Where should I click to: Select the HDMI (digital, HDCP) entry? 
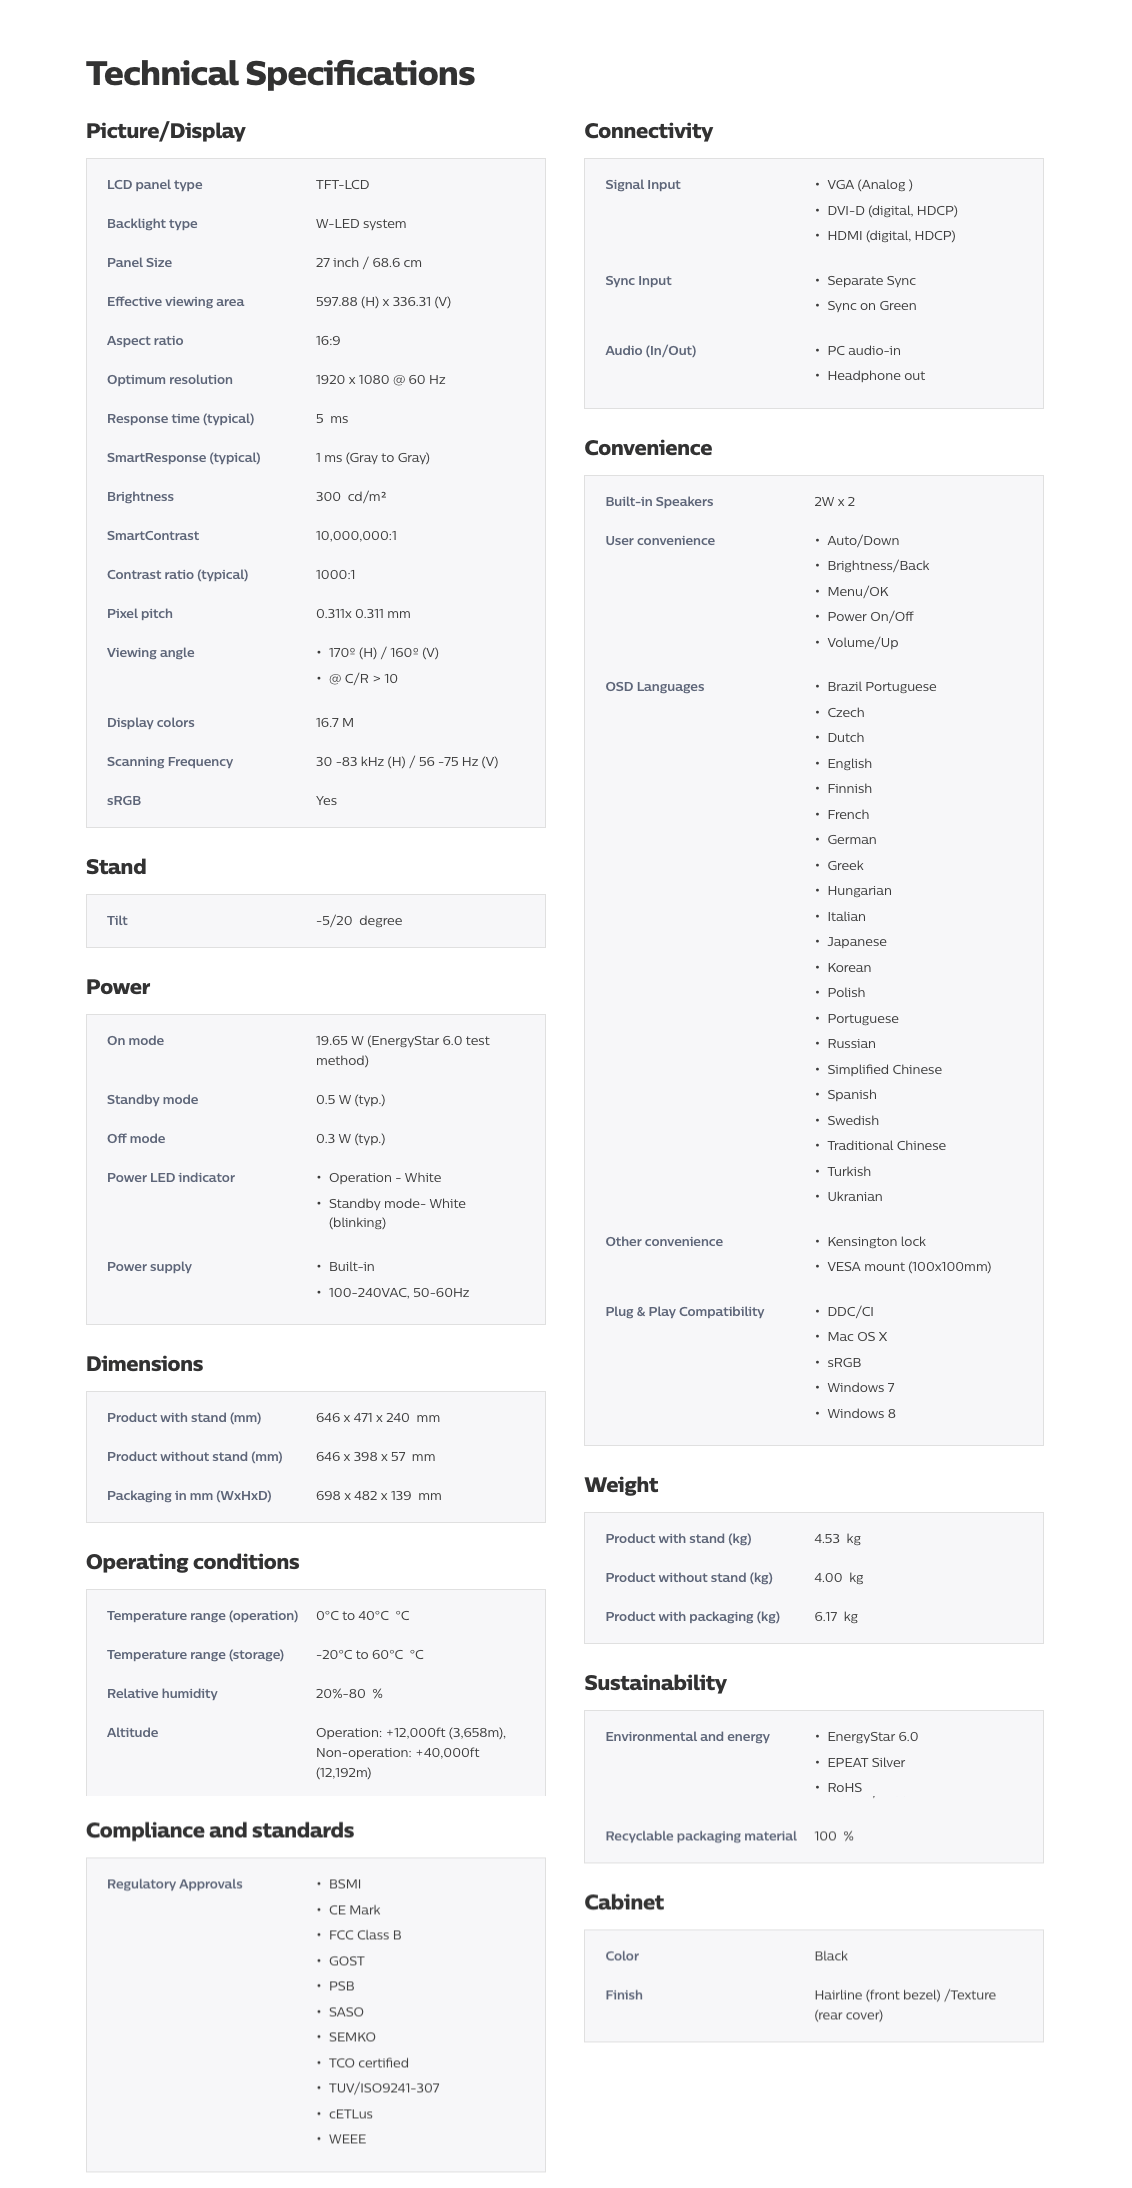pos(891,236)
